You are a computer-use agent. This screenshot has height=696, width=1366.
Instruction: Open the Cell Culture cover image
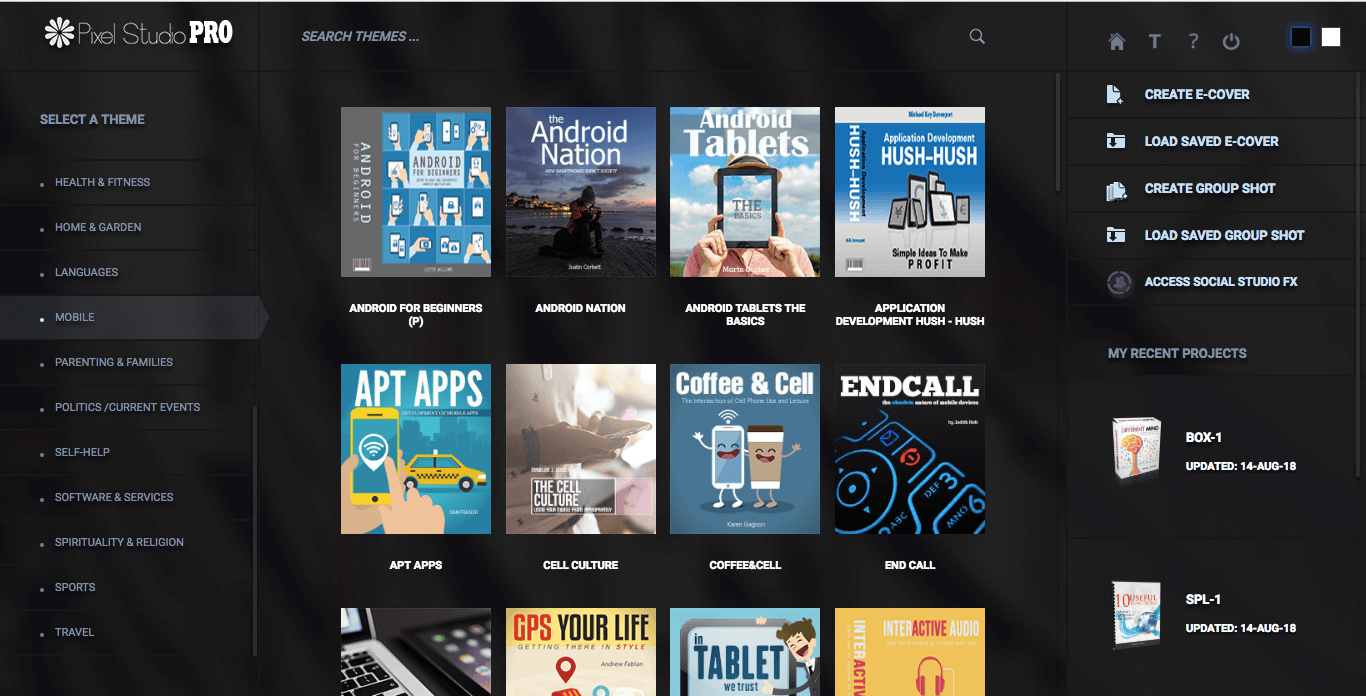pos(581,449)
